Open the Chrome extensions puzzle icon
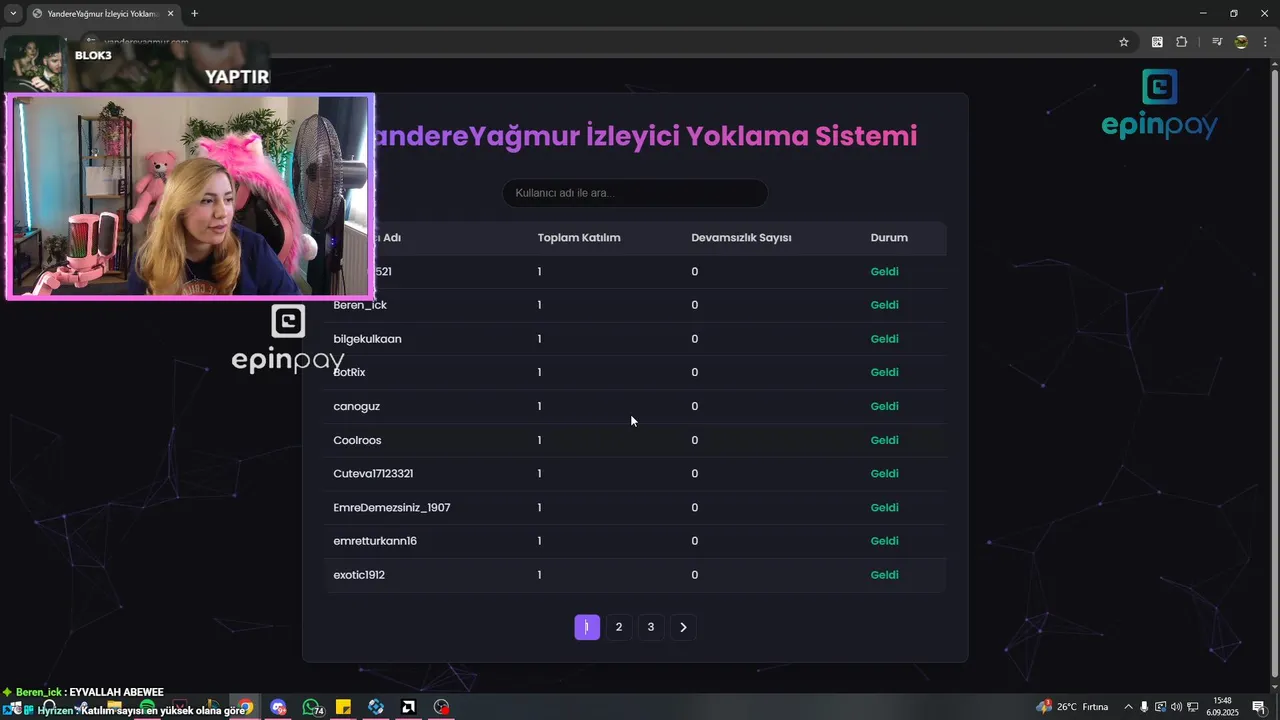 [1182, 42]
